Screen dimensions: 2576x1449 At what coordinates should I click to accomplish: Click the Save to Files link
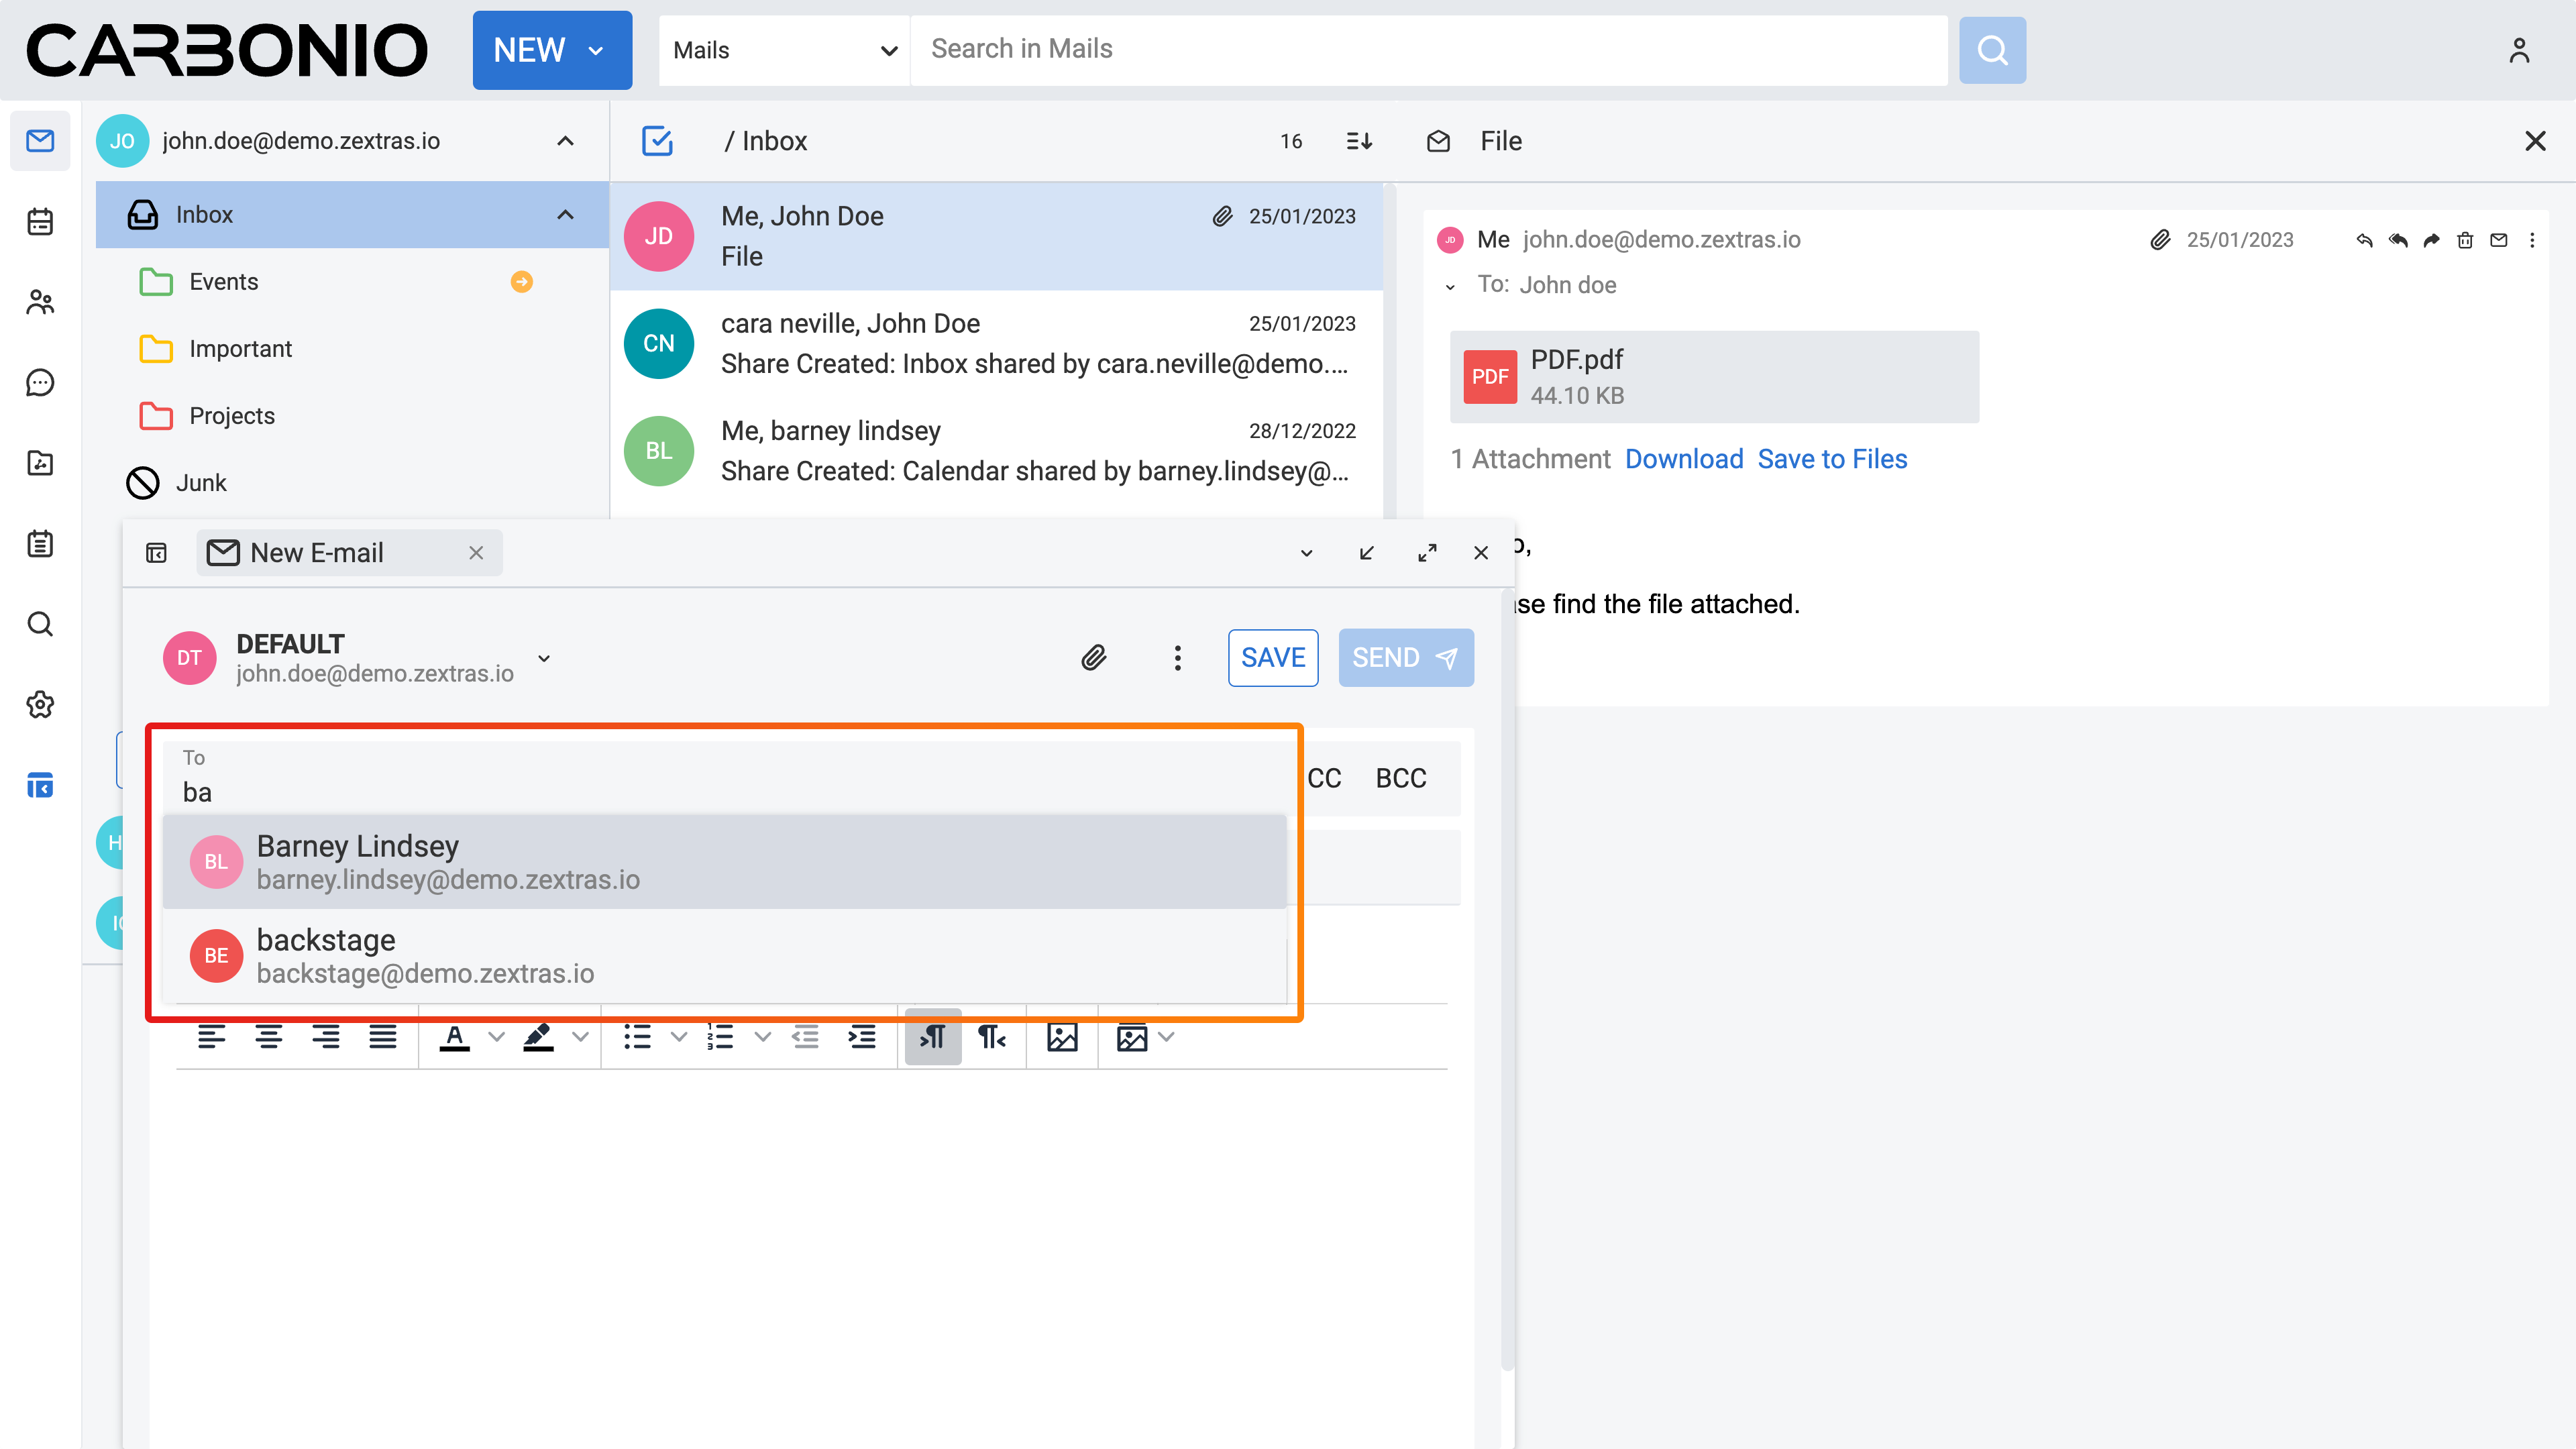coord(1832,459)
